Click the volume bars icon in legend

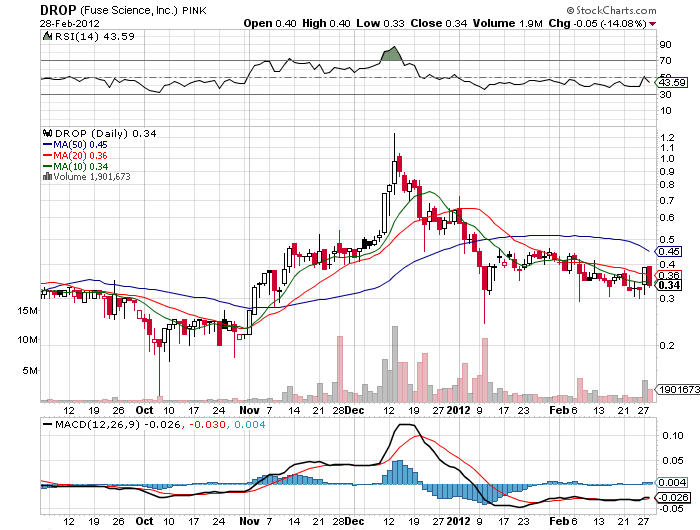[47, 177]
